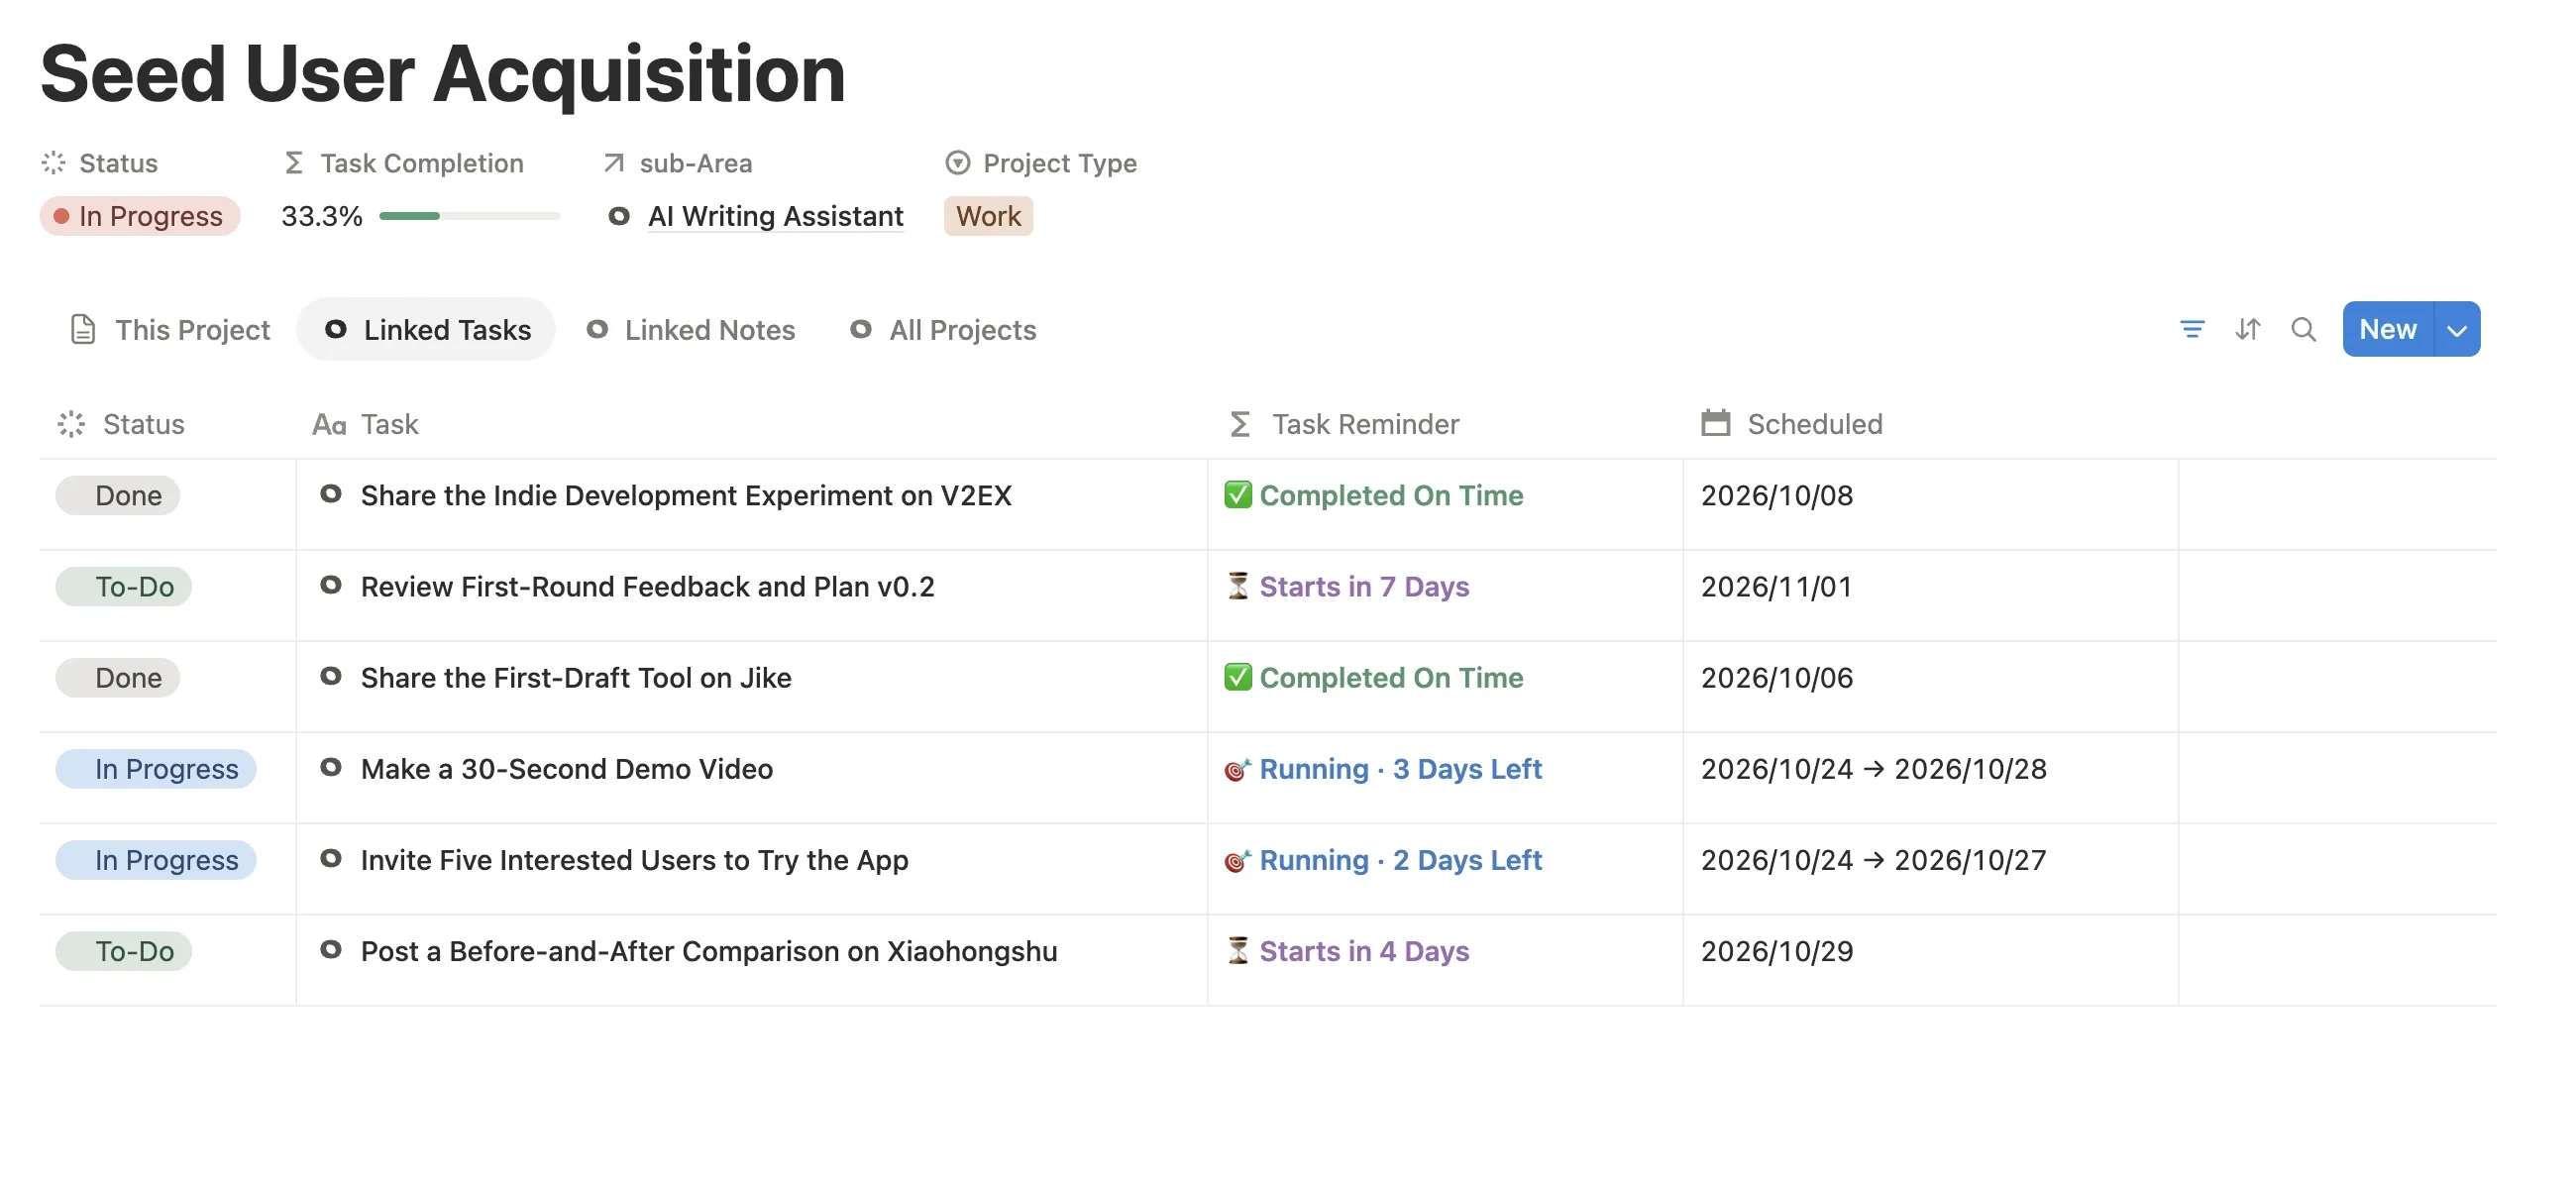Screen dimensions: 2576x1189
Task: Click the New button
Action: [x=2387, y=329]
